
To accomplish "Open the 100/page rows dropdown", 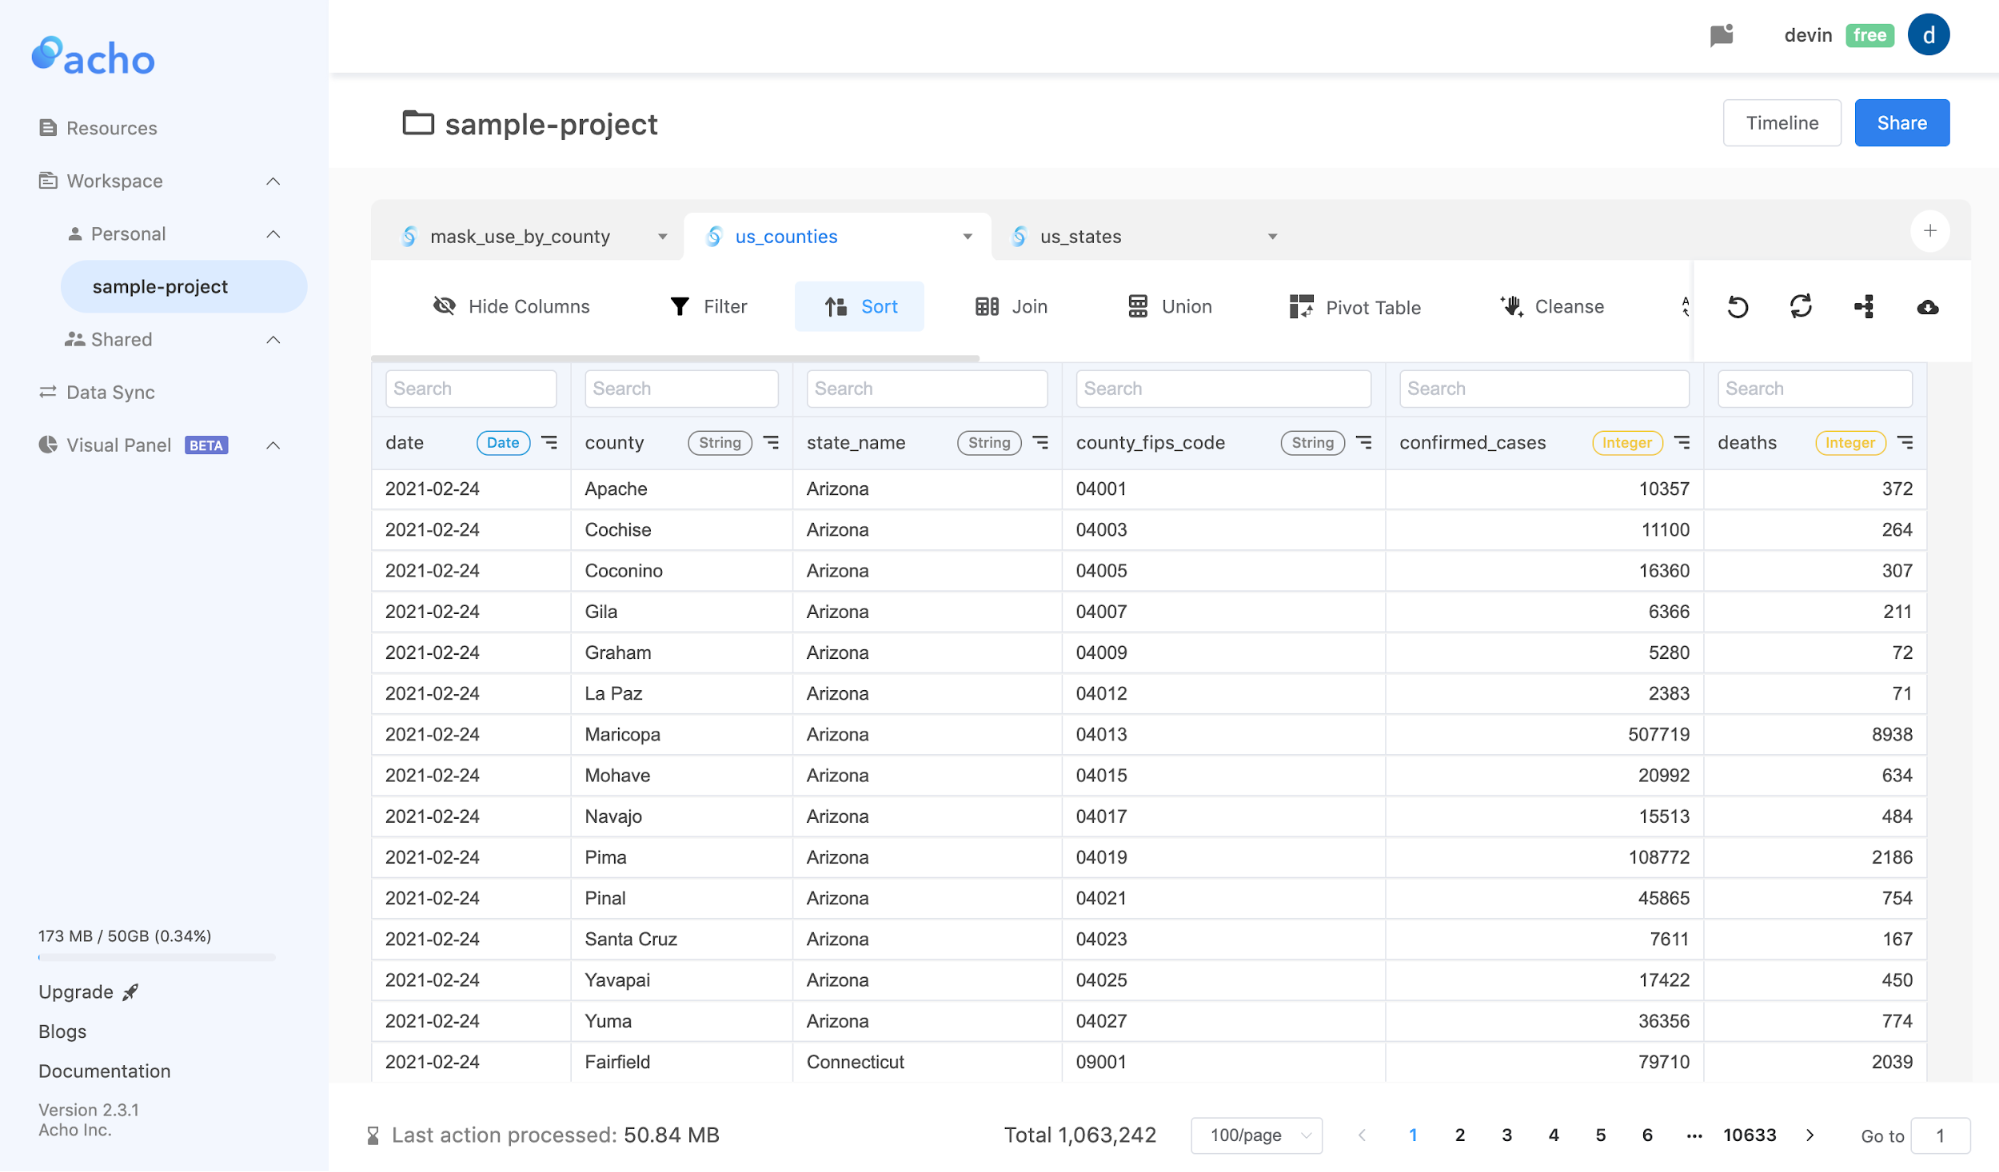I will click(x=1257, y=1135).
